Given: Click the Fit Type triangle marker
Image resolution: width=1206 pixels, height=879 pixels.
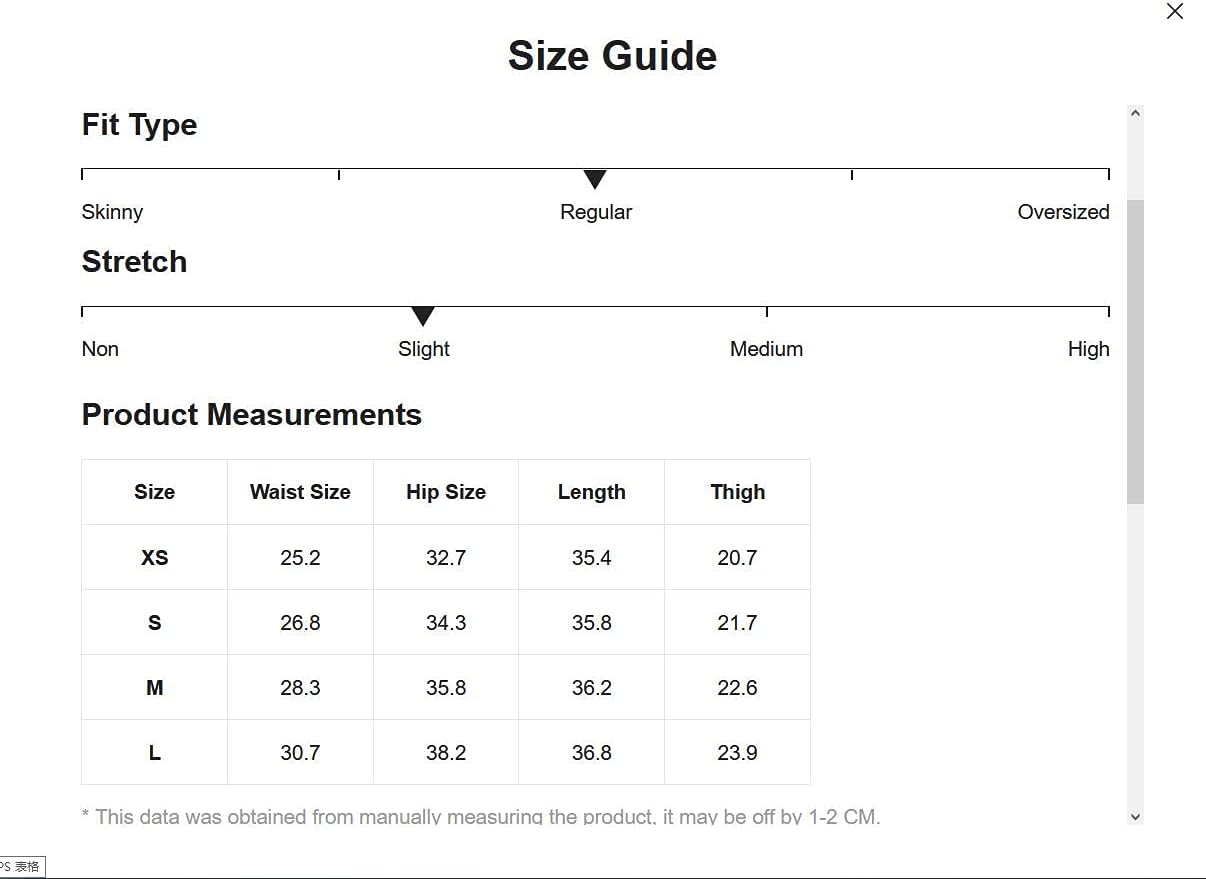Looking at the screenshot, I should click(595, 179).
